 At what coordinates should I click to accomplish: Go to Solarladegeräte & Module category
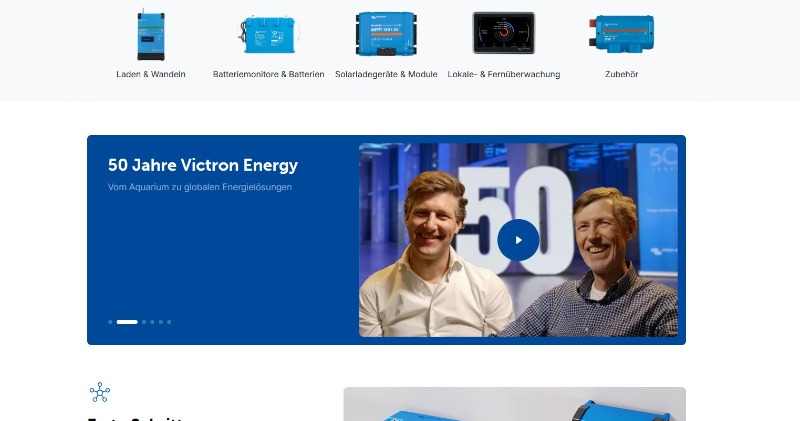pyautogui.click(x=386, y=74)
